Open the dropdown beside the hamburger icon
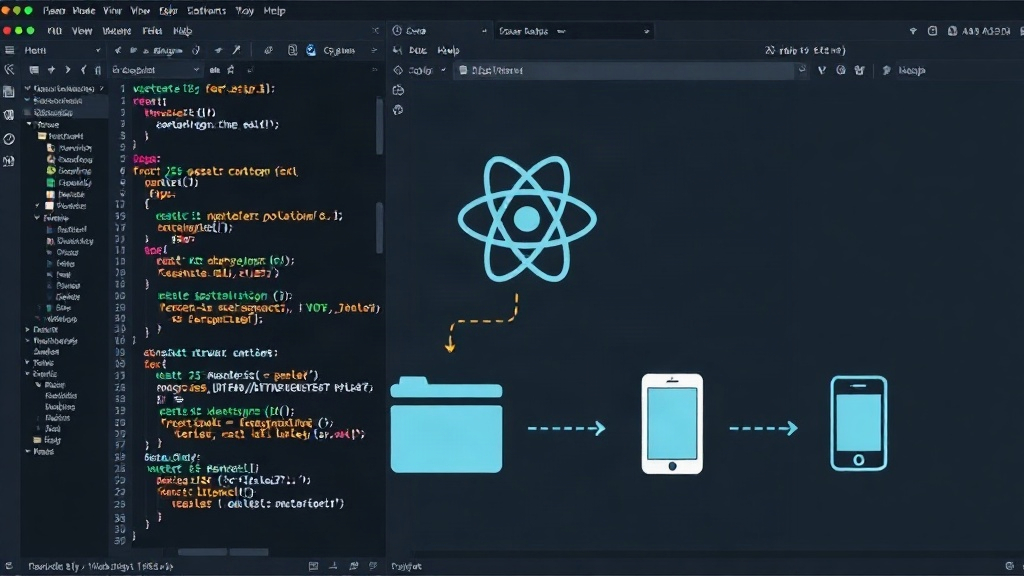This screenshot has height=576, width=1024. pyautogui.click(x=98, y=50)
